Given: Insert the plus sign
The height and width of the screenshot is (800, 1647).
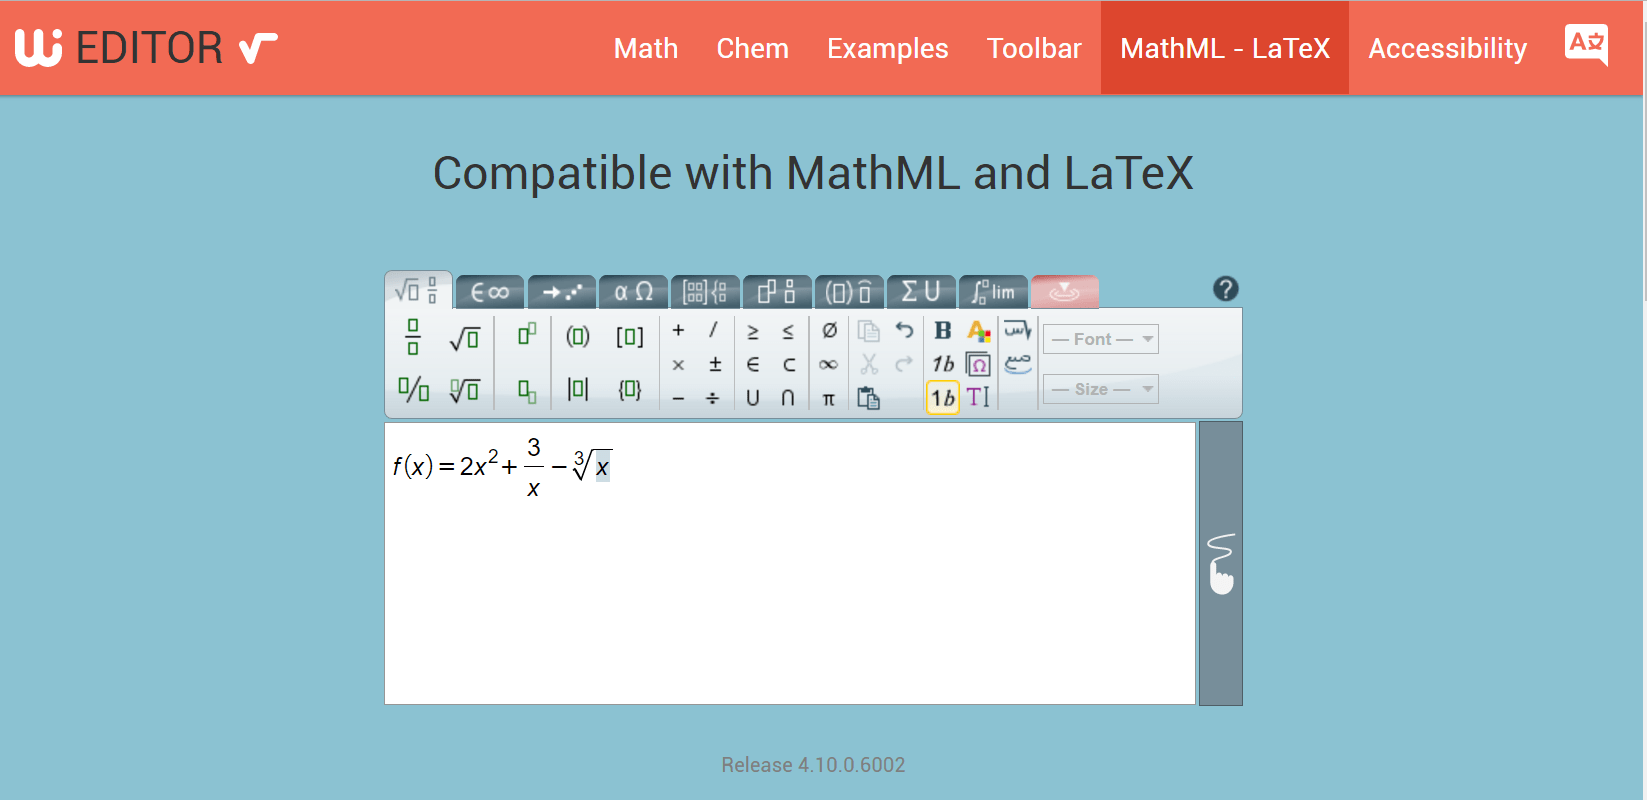Looking at the screenshot, I should point(678,330).
